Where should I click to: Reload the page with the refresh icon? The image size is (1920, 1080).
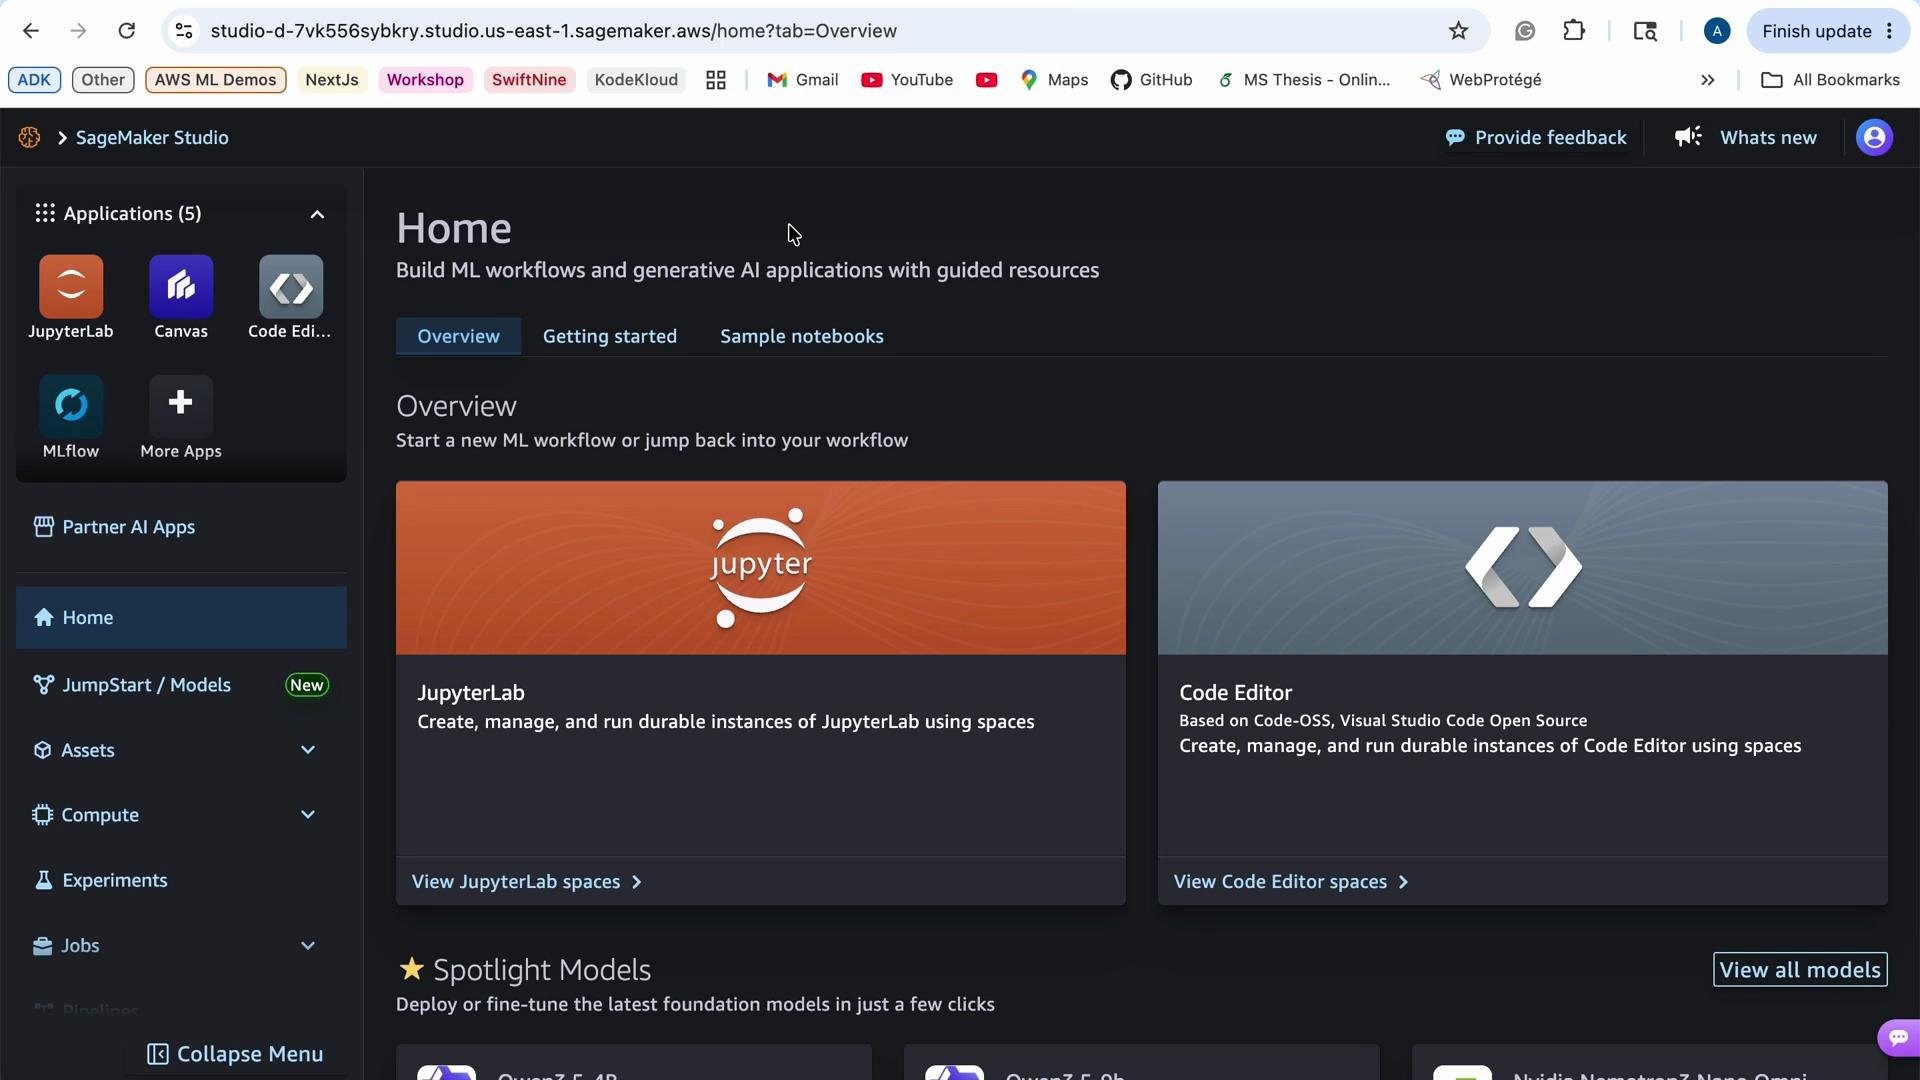coord(127,31)
